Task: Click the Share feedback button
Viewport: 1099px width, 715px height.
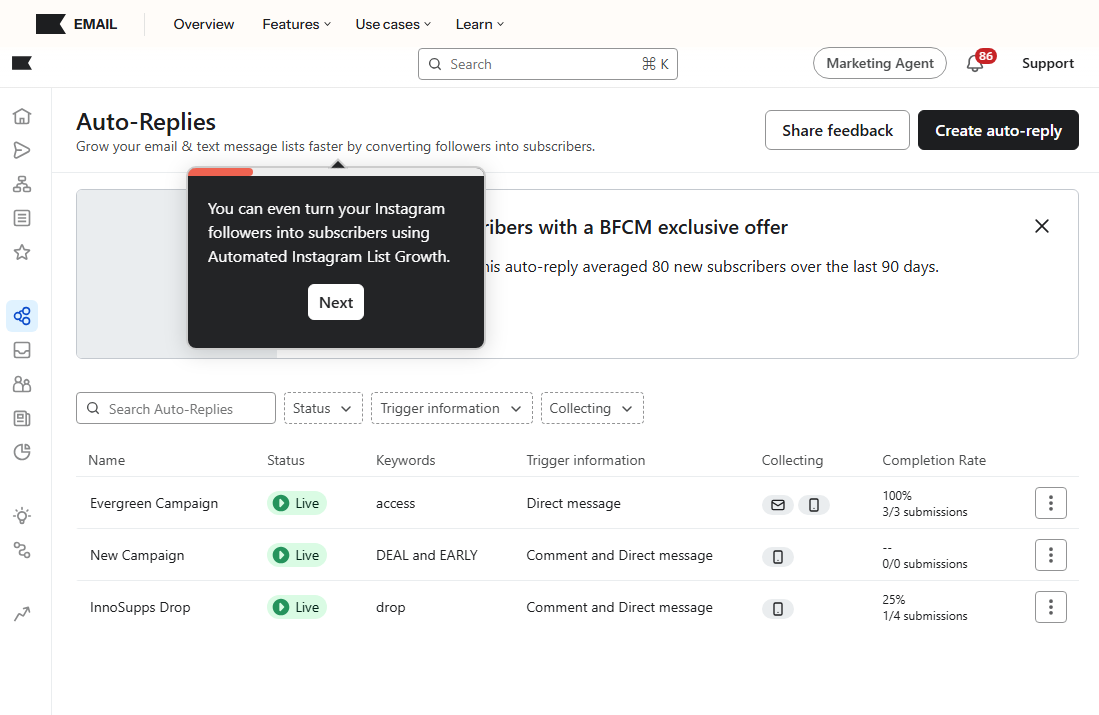Action: coord(837,130)
